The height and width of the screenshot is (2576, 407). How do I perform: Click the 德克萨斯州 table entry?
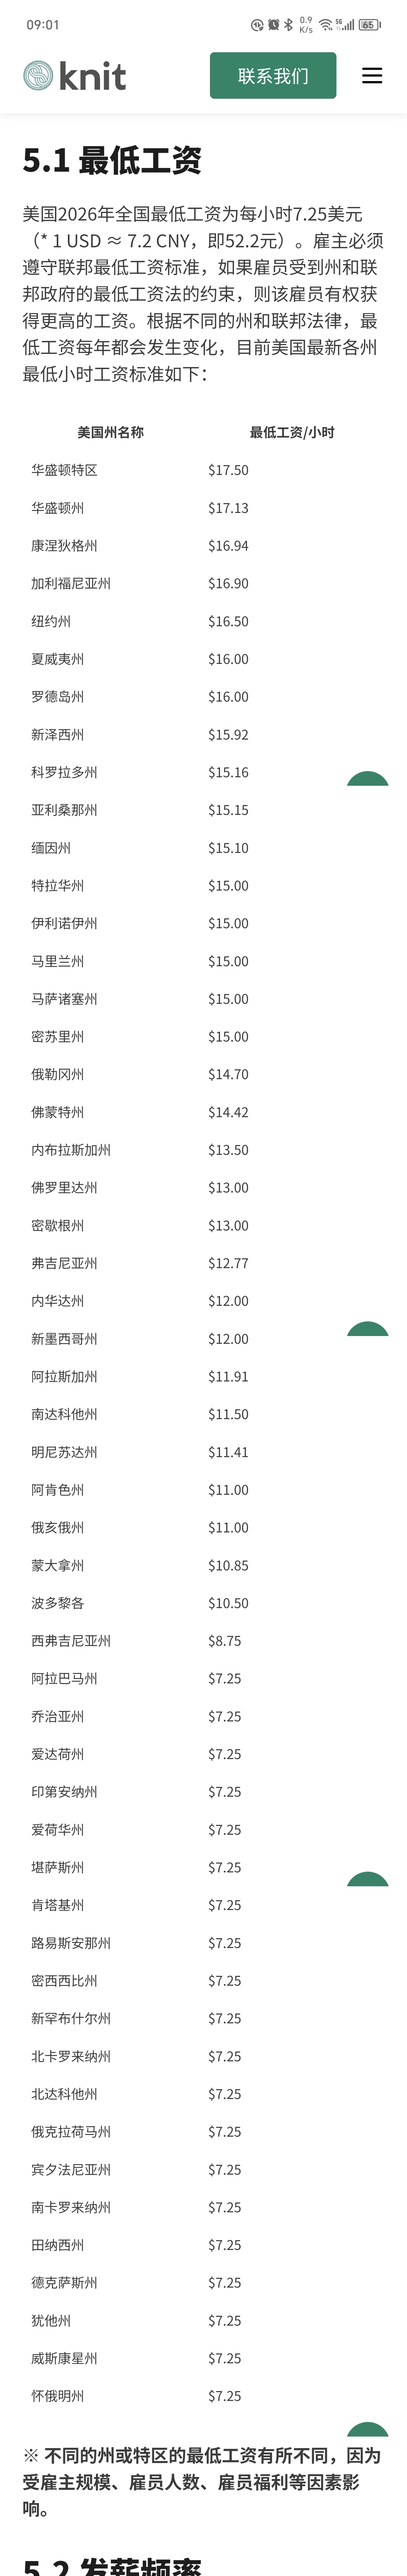click(64, 2282)
